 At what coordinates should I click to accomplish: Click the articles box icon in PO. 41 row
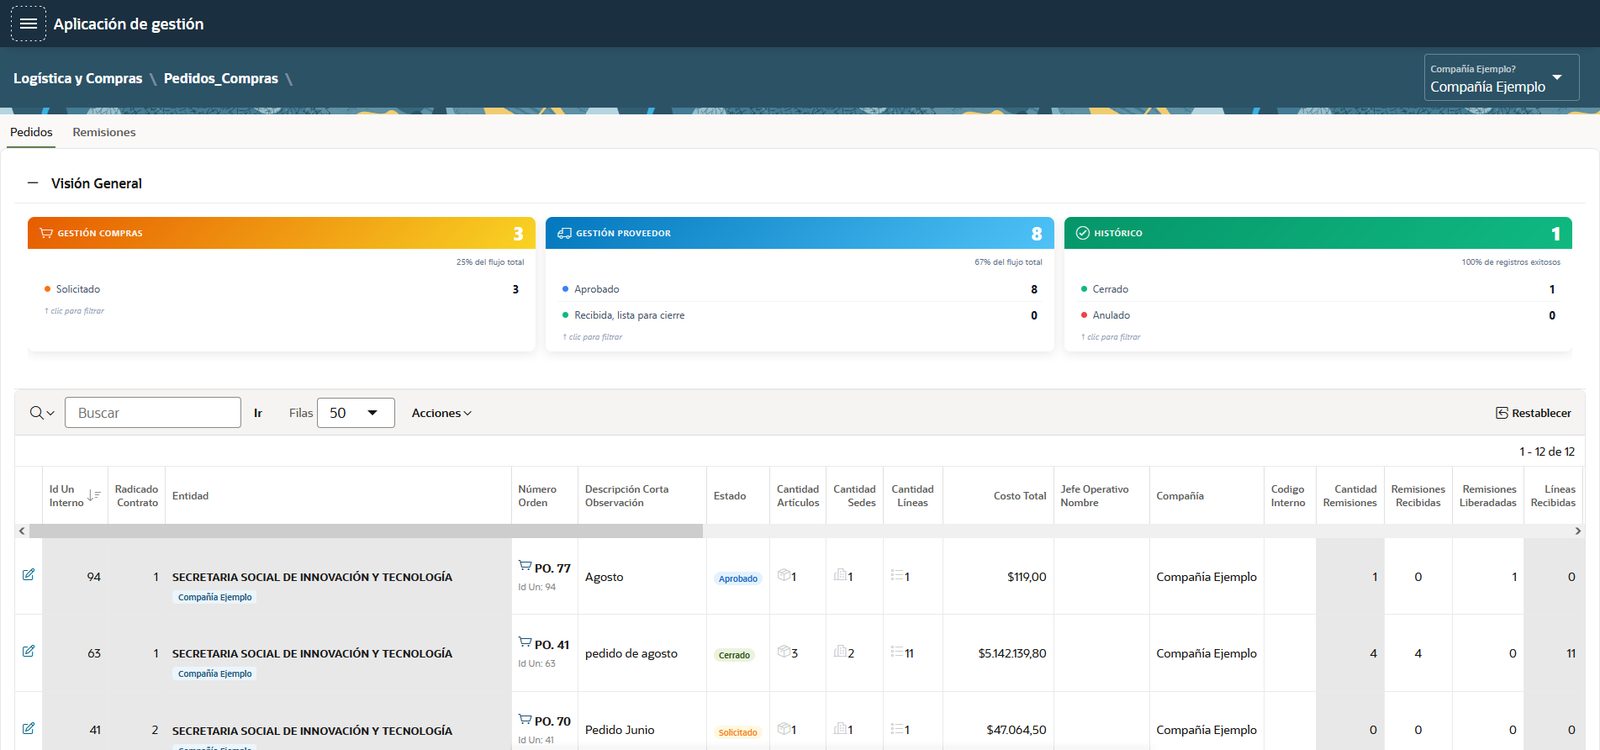coord(784,652)
